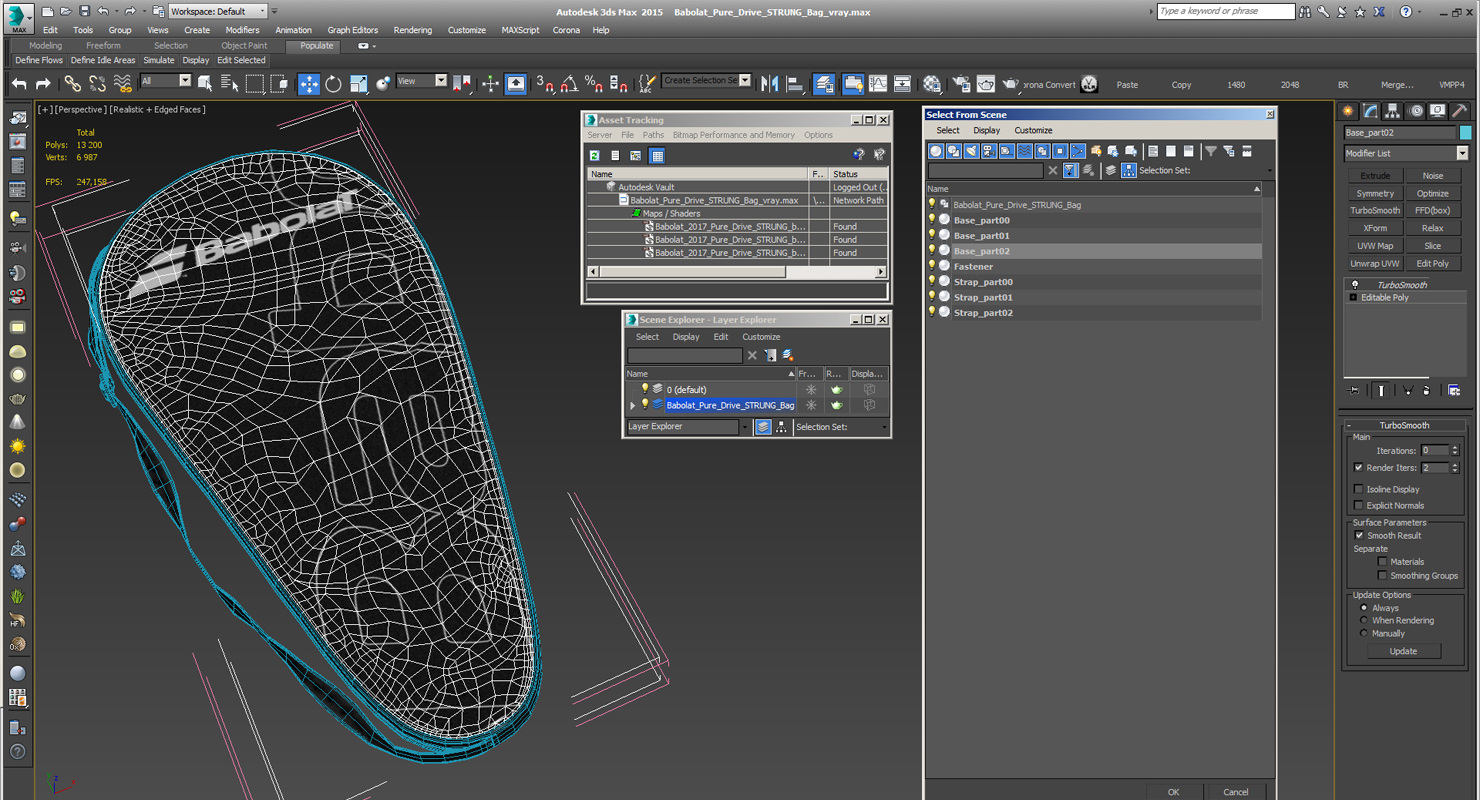
Task: Click the Update button in TurboSmooth
Action: click(1403, 651)
